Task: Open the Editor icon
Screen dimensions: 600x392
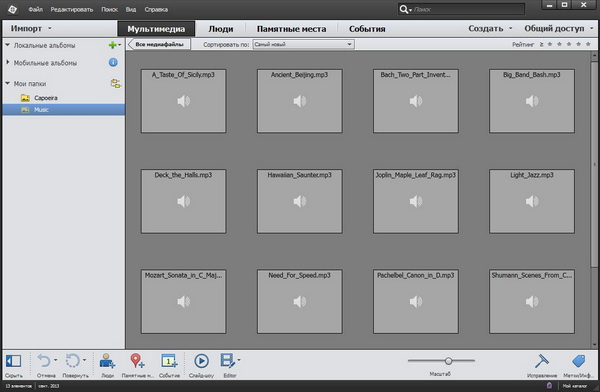Action: coord(227,361)
